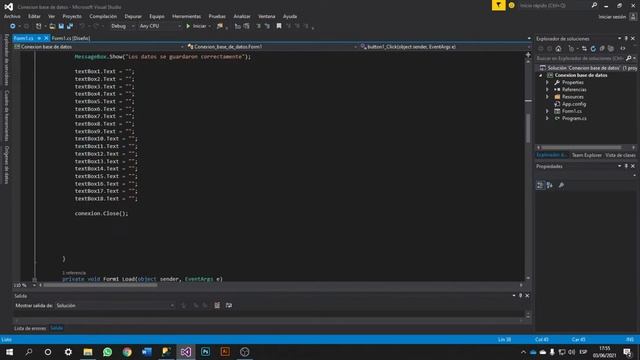Expand the Resources folder node
Viewport: 640px width, 360px height.
pos(547,97)
